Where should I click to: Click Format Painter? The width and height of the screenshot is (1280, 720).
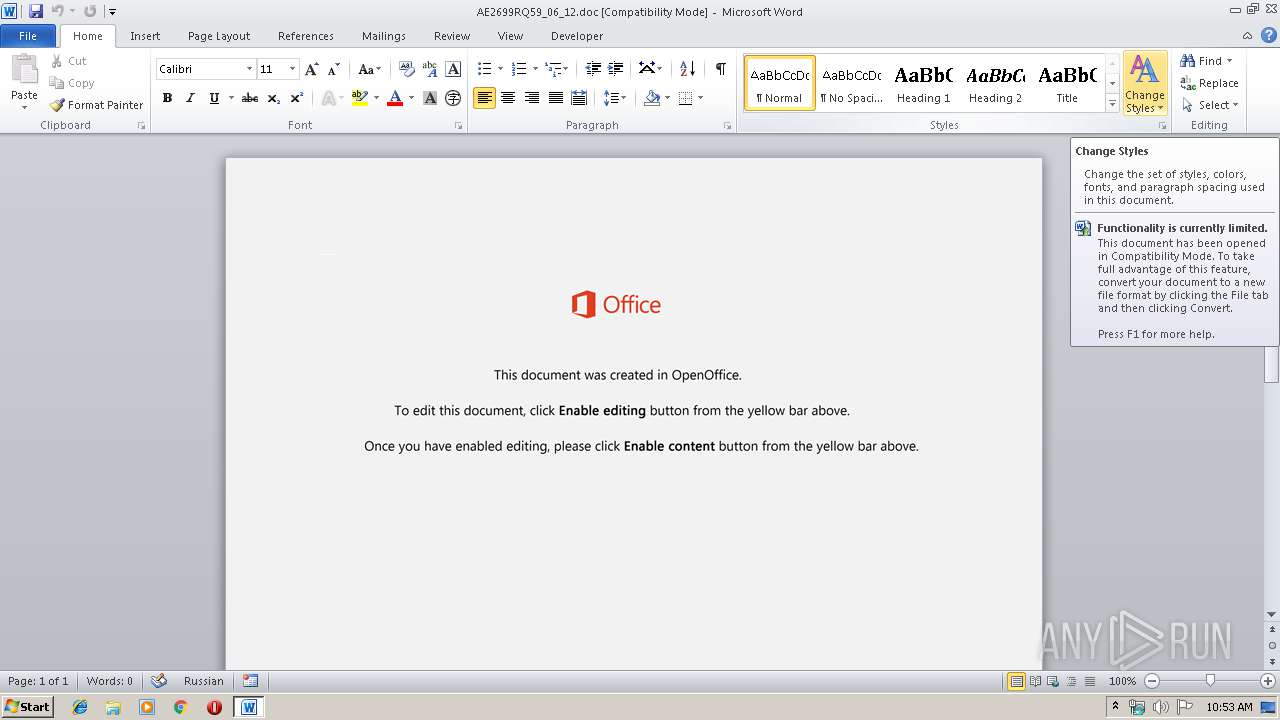[x=96, y=105]
